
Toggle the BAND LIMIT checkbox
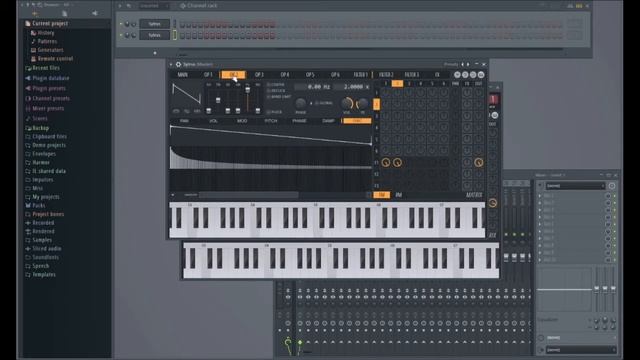click(x=269, y=97)
